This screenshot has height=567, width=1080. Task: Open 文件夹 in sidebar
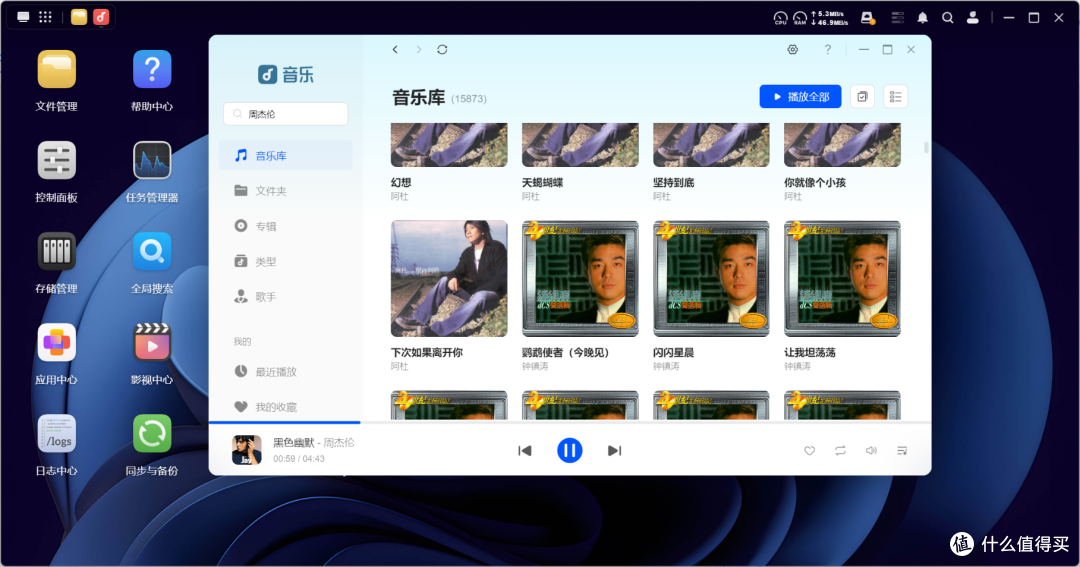286,191
